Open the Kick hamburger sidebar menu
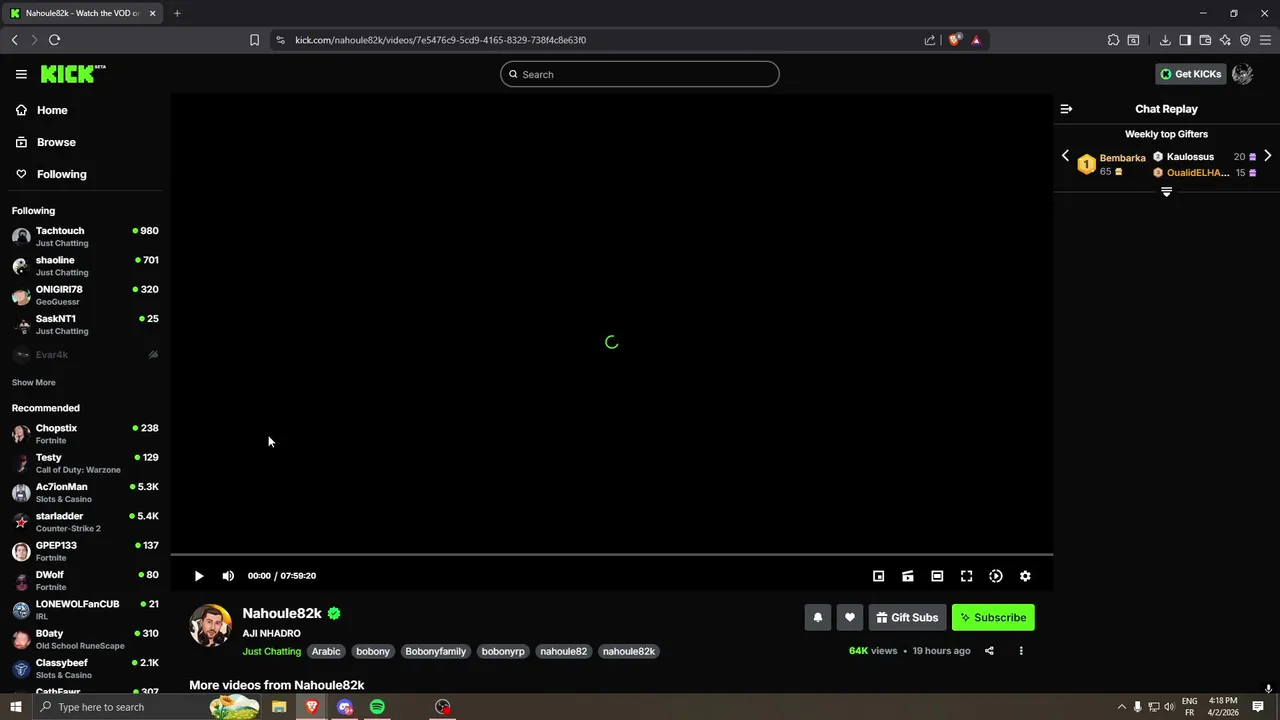 21,74
